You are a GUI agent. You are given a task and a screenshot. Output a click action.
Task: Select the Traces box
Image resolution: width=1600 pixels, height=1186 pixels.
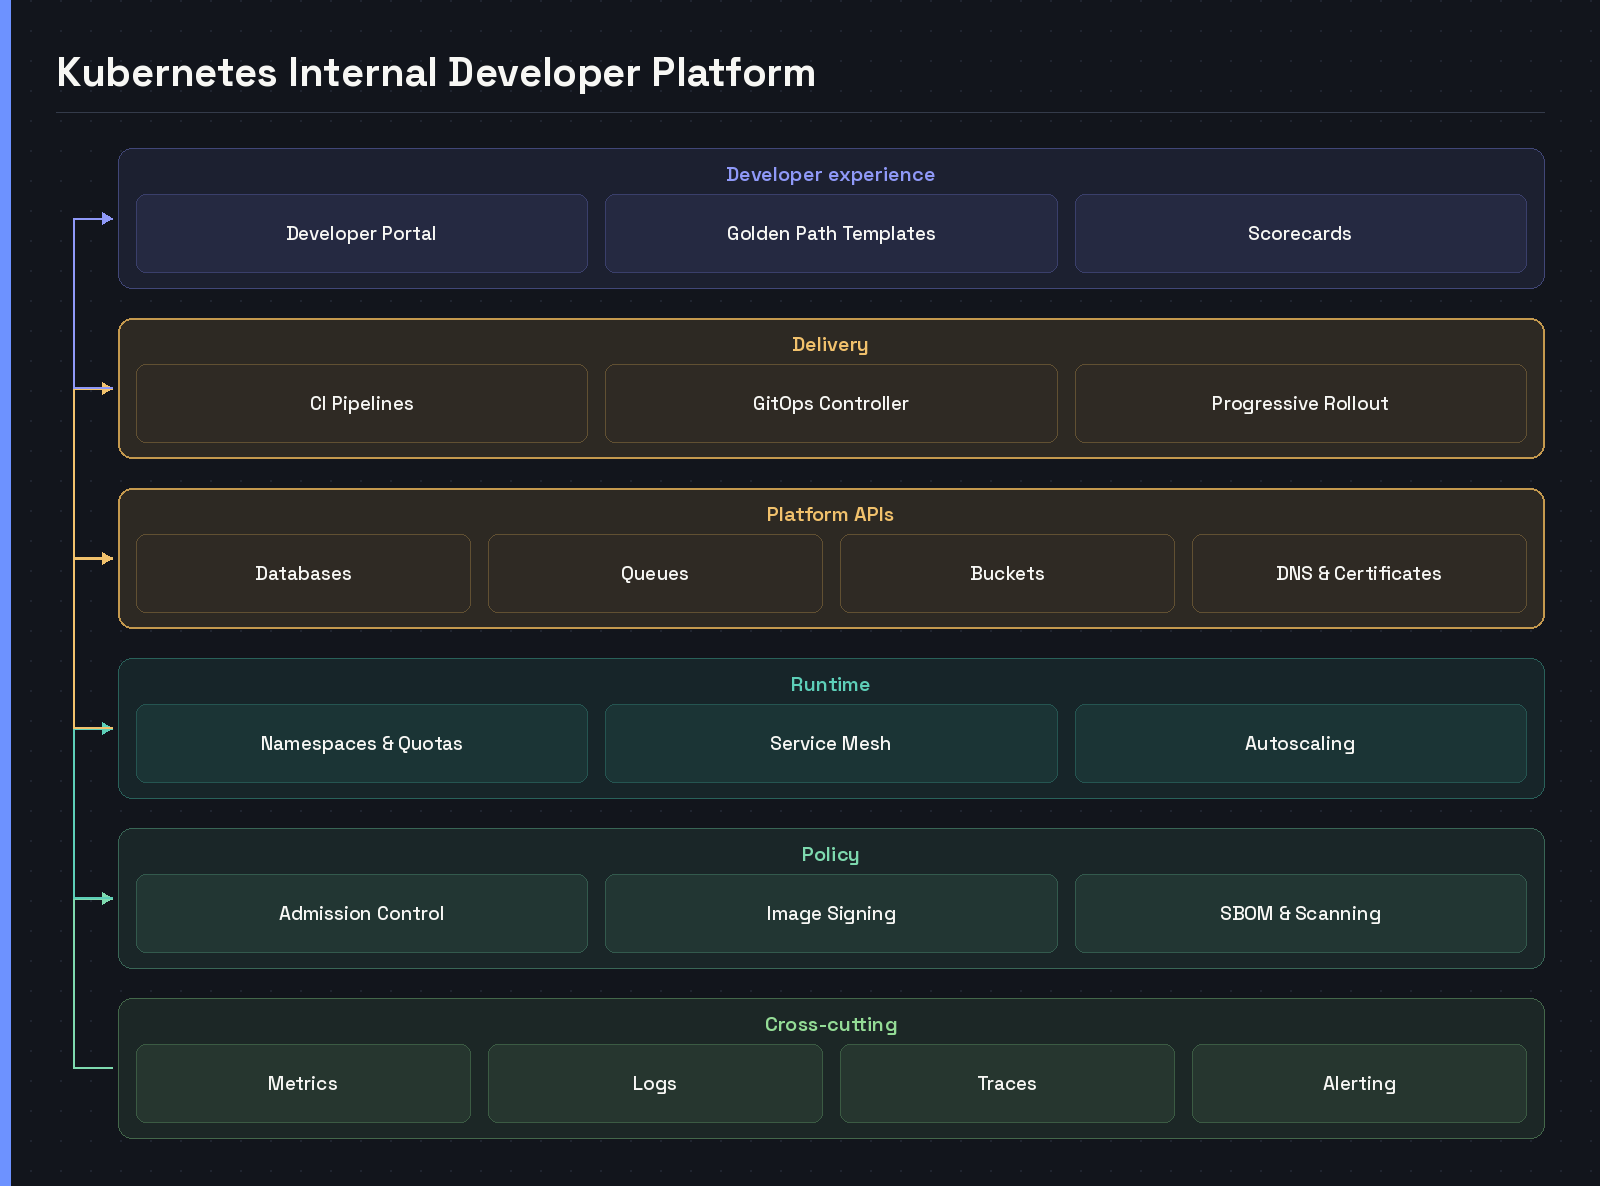[1007, 1083]
